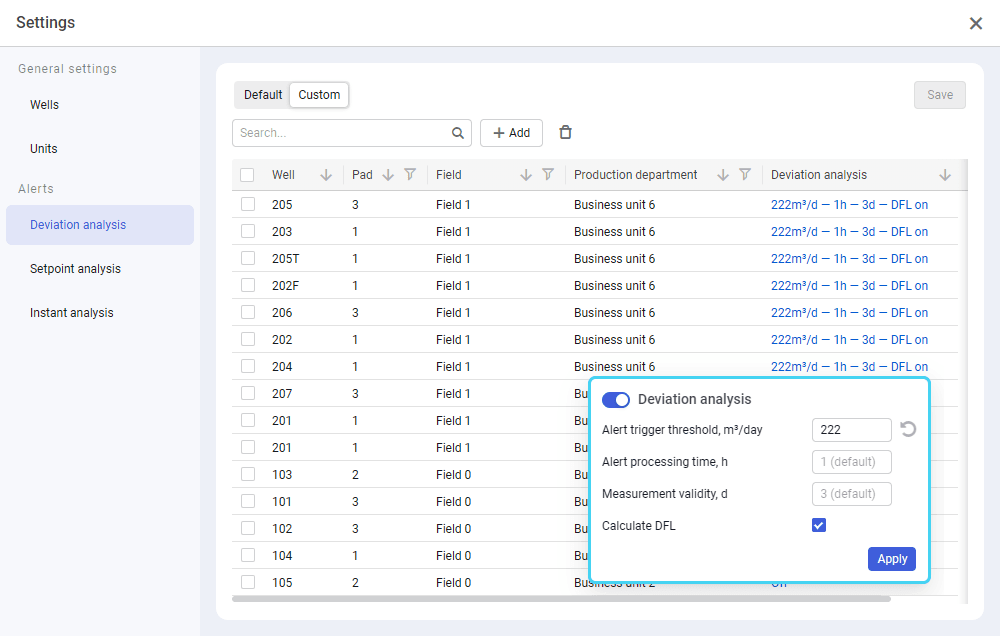Open the Field column filter
The width and height of the screenshot is (1000, 636).
[548, 174]
